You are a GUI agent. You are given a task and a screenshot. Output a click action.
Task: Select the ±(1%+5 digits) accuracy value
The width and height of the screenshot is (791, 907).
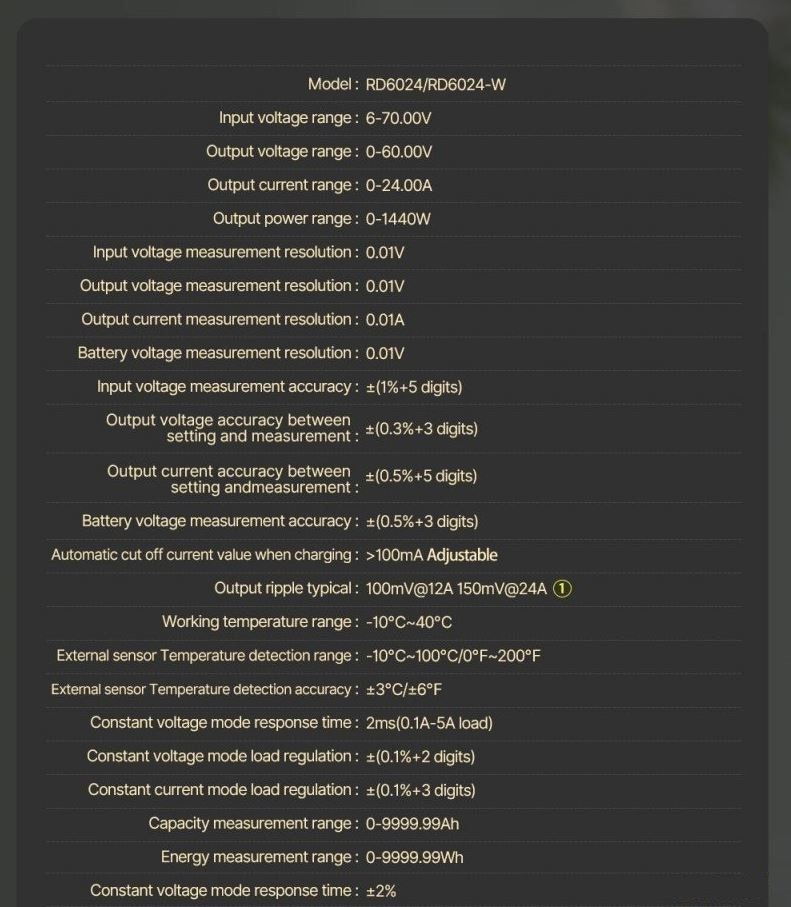(414, 387)
